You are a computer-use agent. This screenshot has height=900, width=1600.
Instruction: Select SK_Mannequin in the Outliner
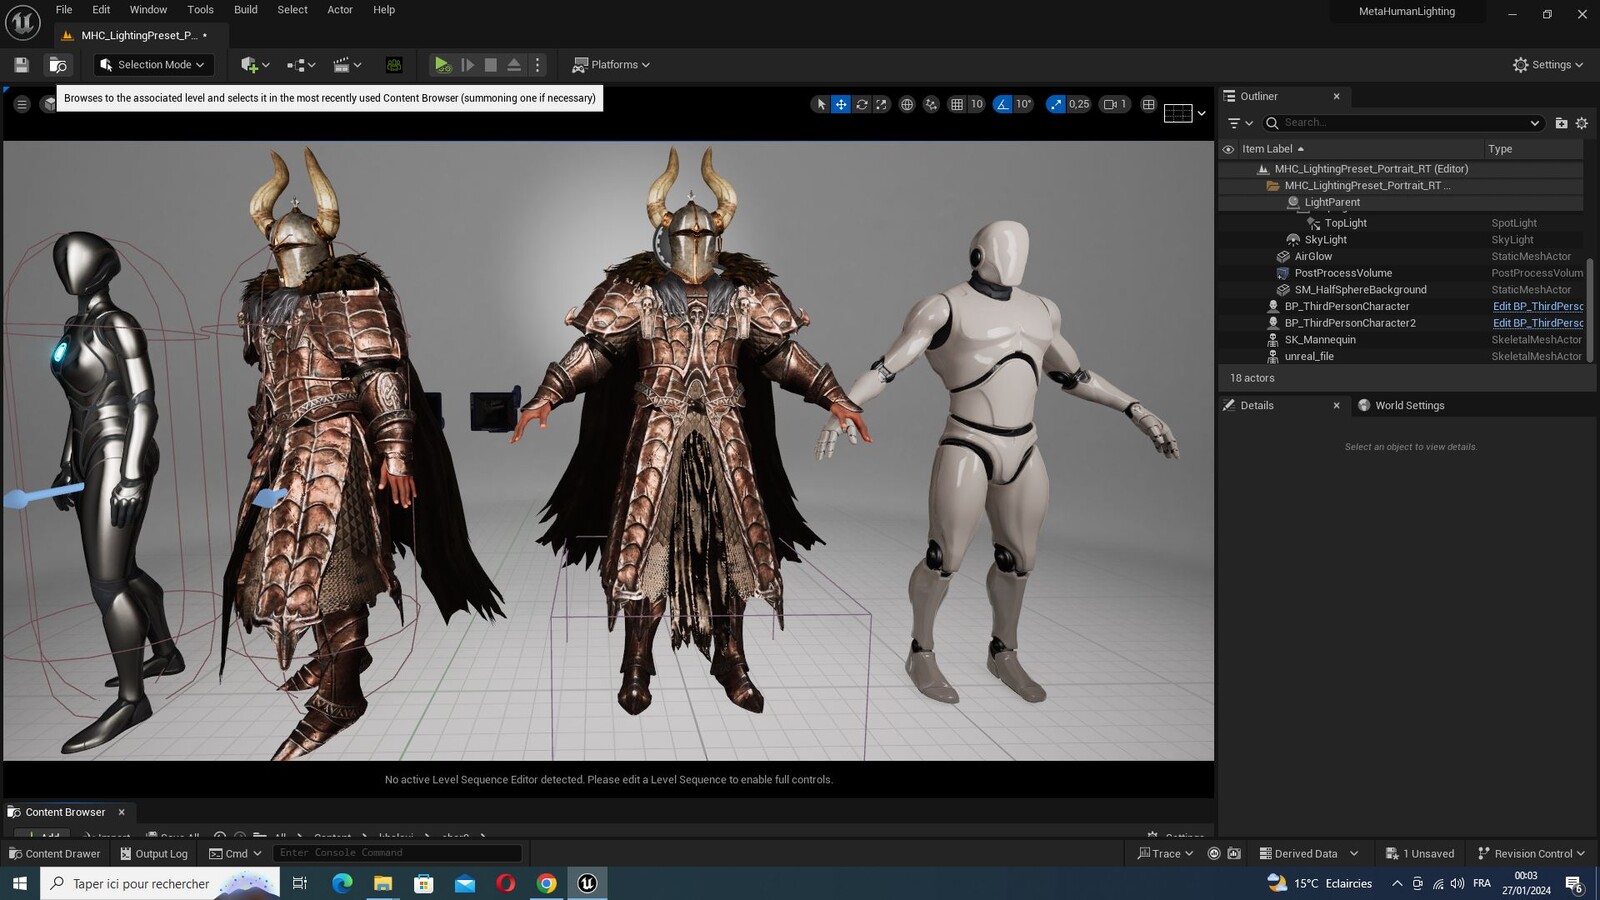pyautogui.click(x=1320, y=340)
